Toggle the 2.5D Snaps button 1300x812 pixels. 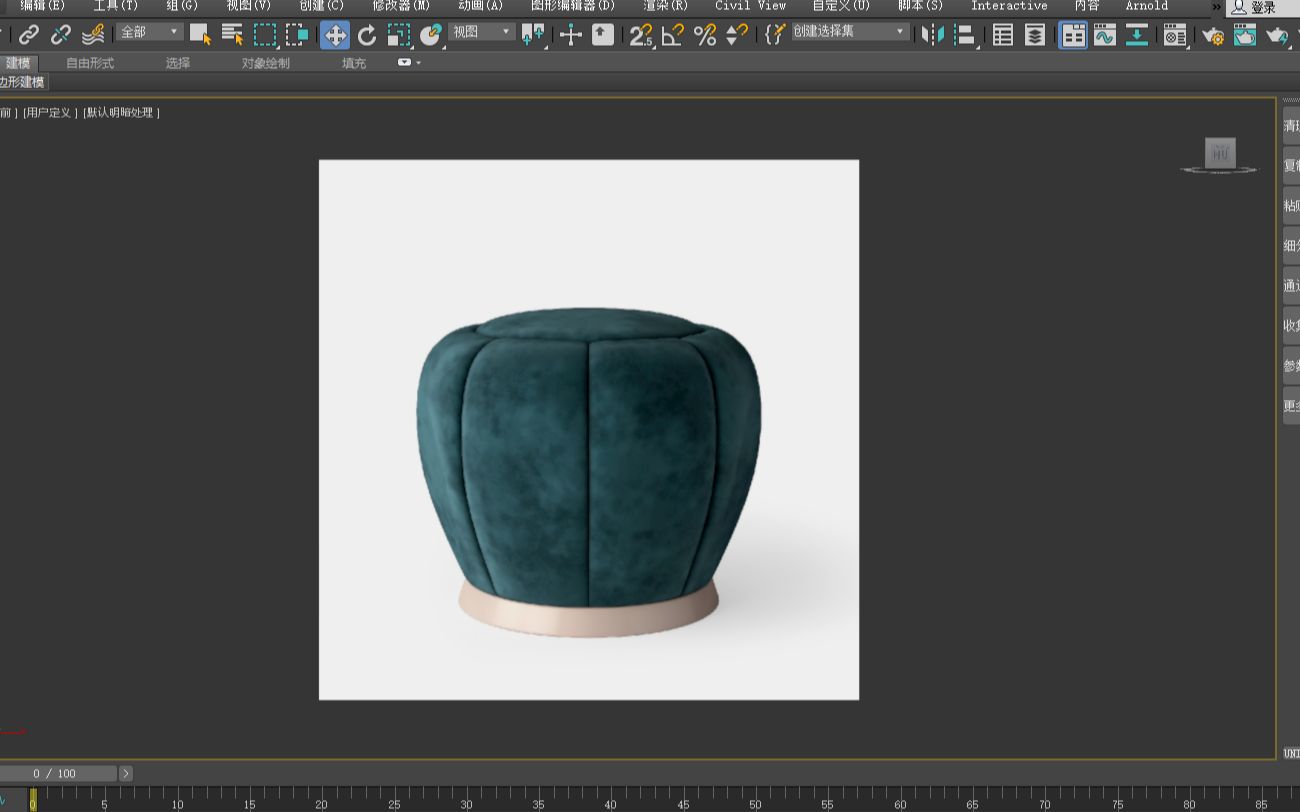(641, 35)
